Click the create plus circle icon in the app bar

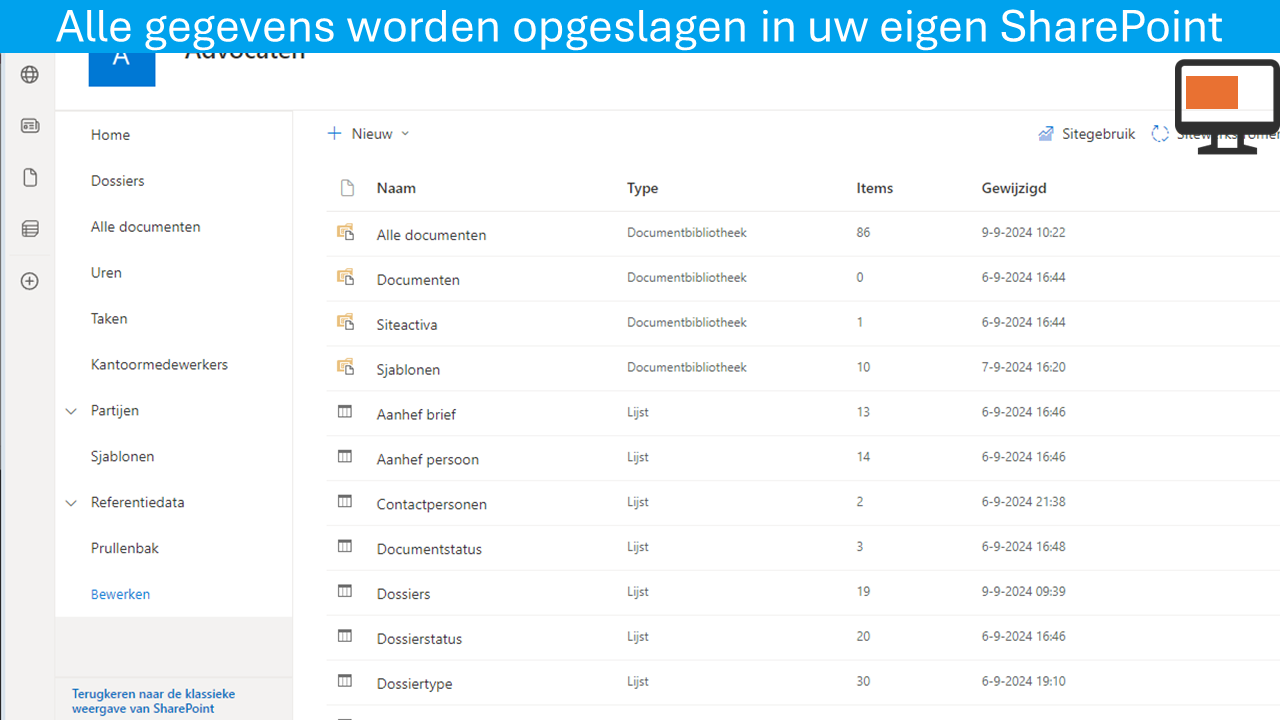click(30, 281)
